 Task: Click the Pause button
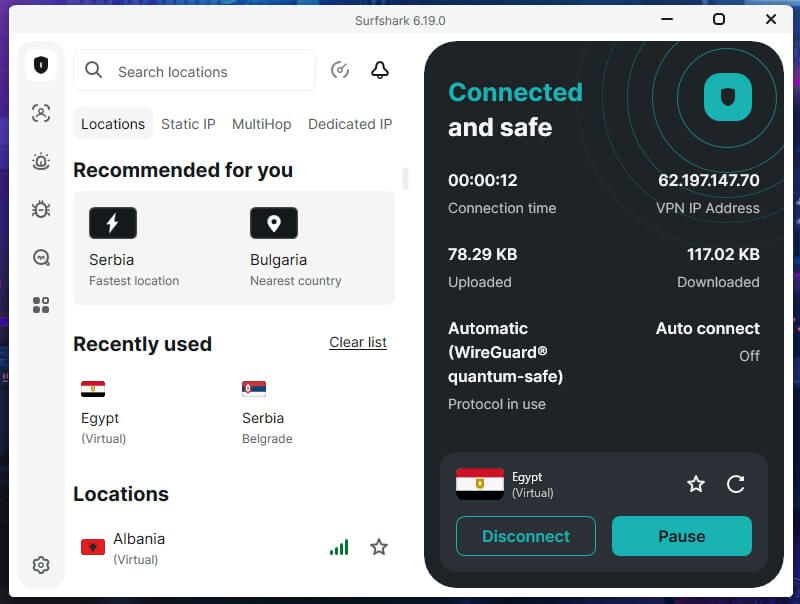pos(682,536)
